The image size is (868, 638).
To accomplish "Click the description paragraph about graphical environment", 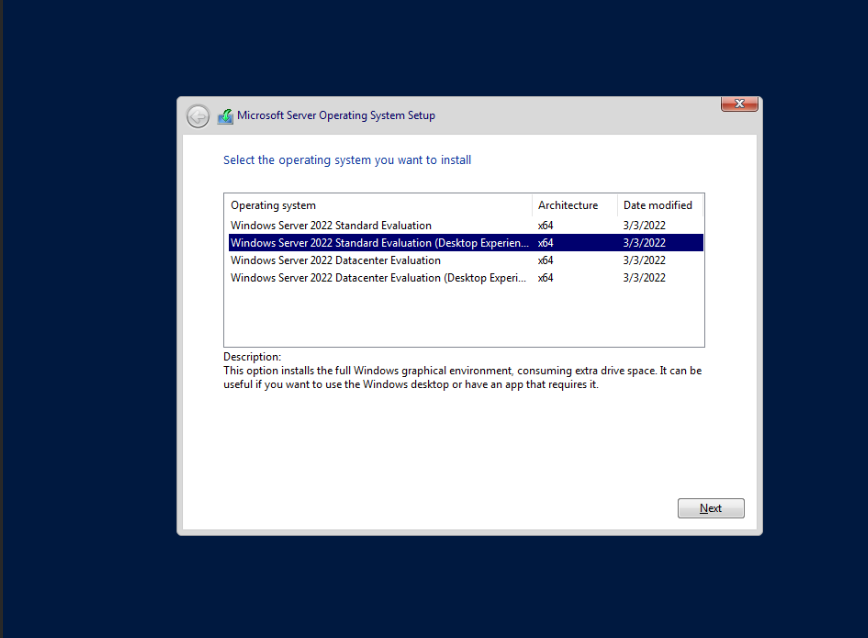I will point(461,377).
